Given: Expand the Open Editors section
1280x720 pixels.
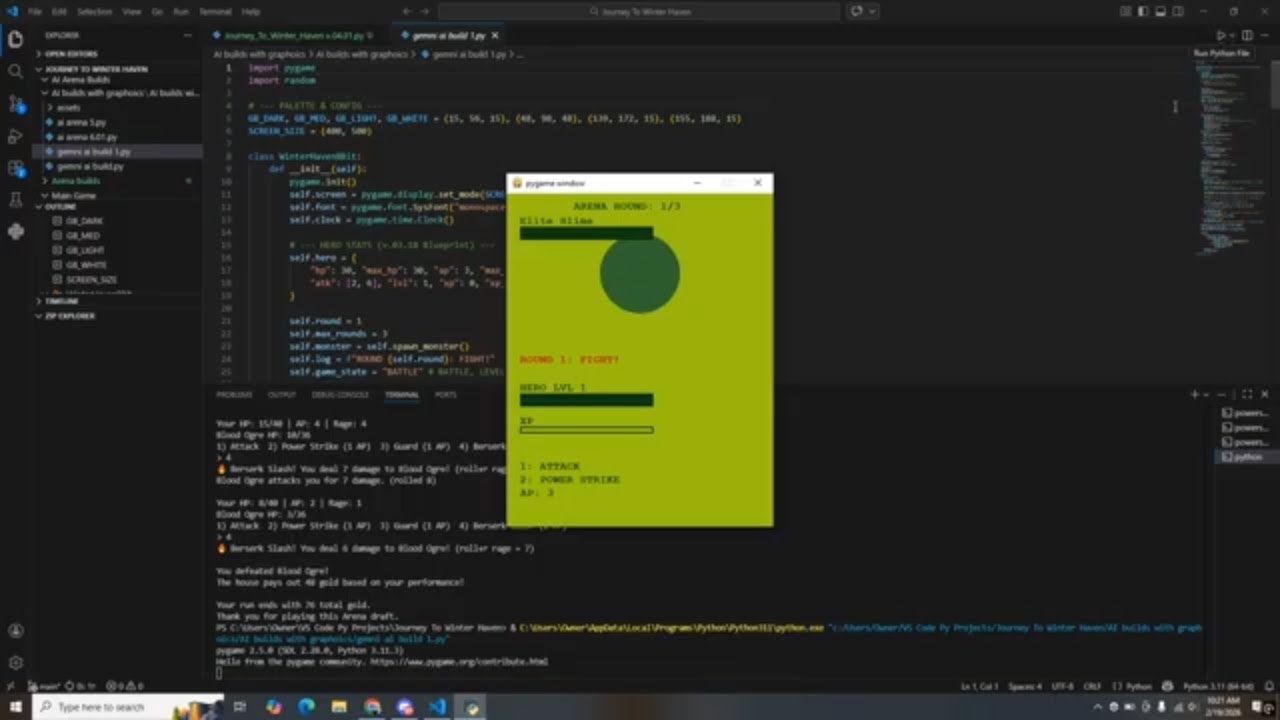Looking at the screenshot, I should pos(70,54).
